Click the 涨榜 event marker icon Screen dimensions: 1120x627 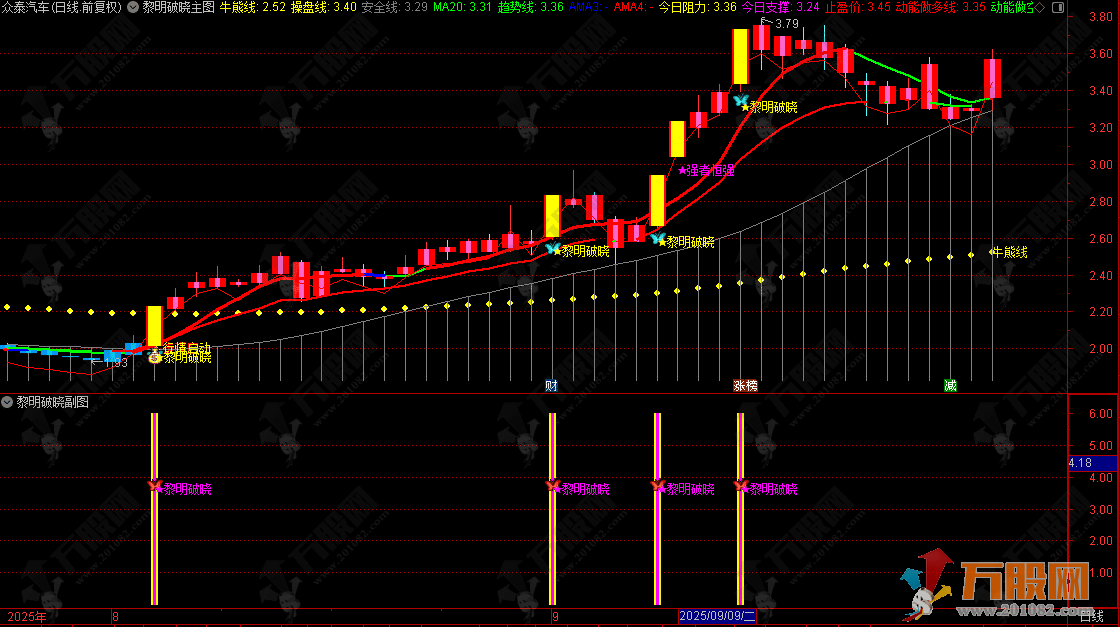coord(745,385)
